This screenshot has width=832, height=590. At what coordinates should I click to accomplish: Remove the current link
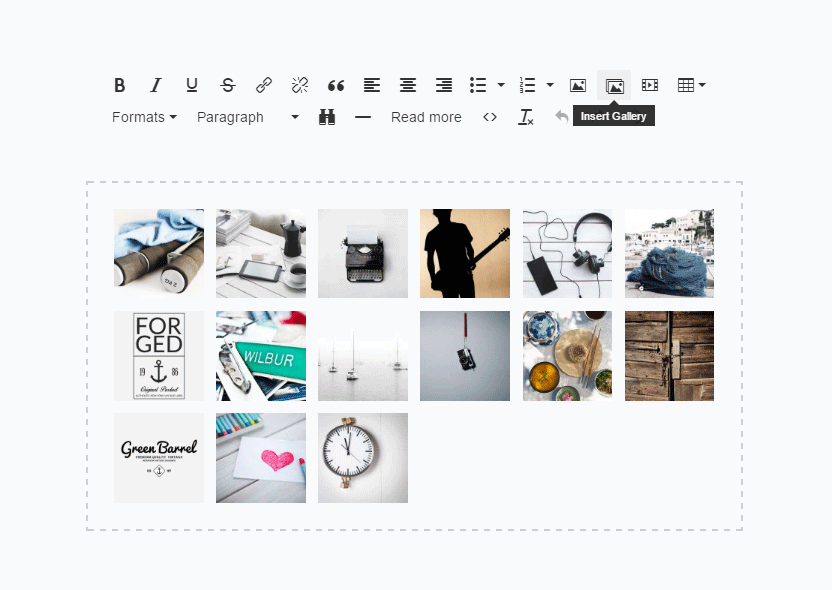pyautogui.click(x=299, y=85)
